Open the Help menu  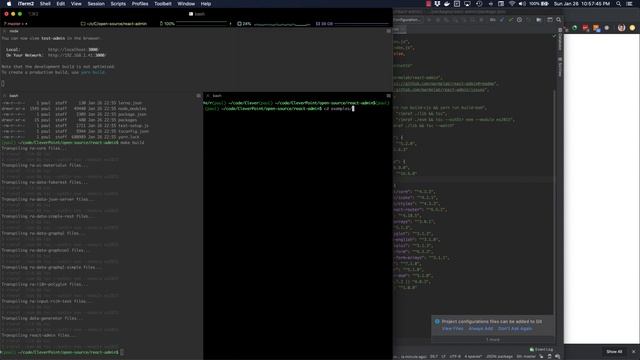(x=206, y=4)
